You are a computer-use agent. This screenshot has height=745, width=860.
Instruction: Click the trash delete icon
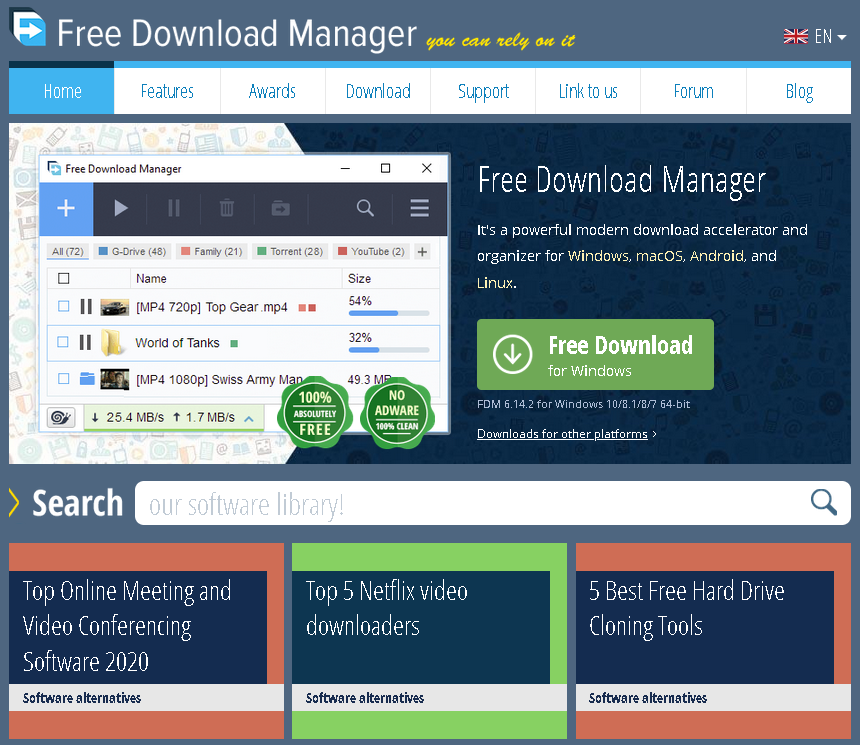click(227, 208)
